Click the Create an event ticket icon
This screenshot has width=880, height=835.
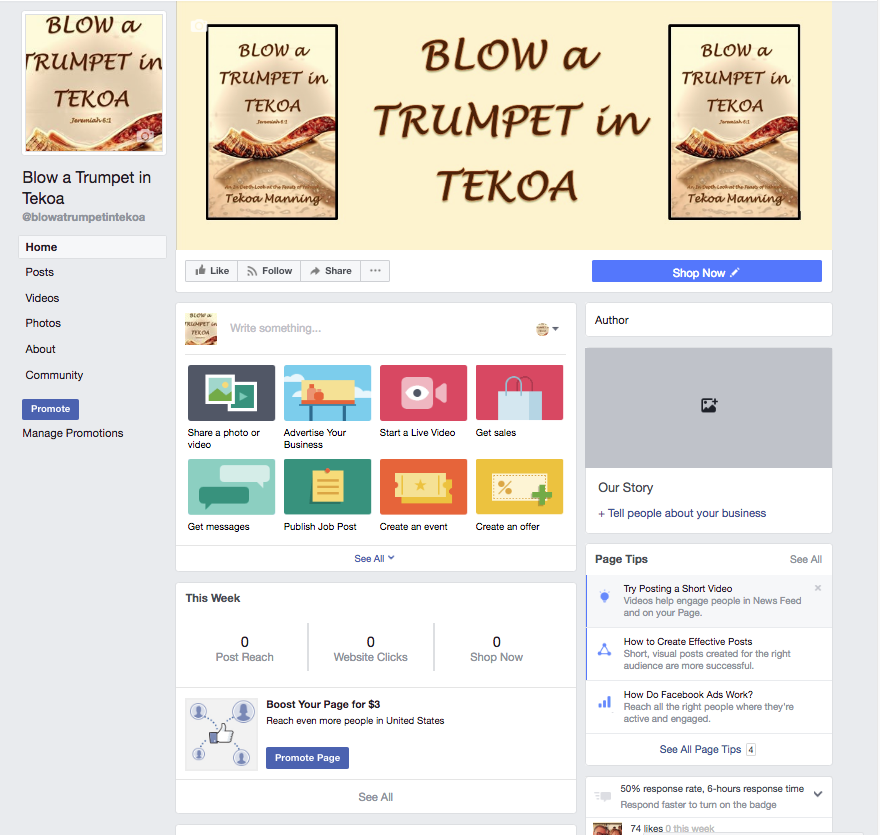(423, 487)
